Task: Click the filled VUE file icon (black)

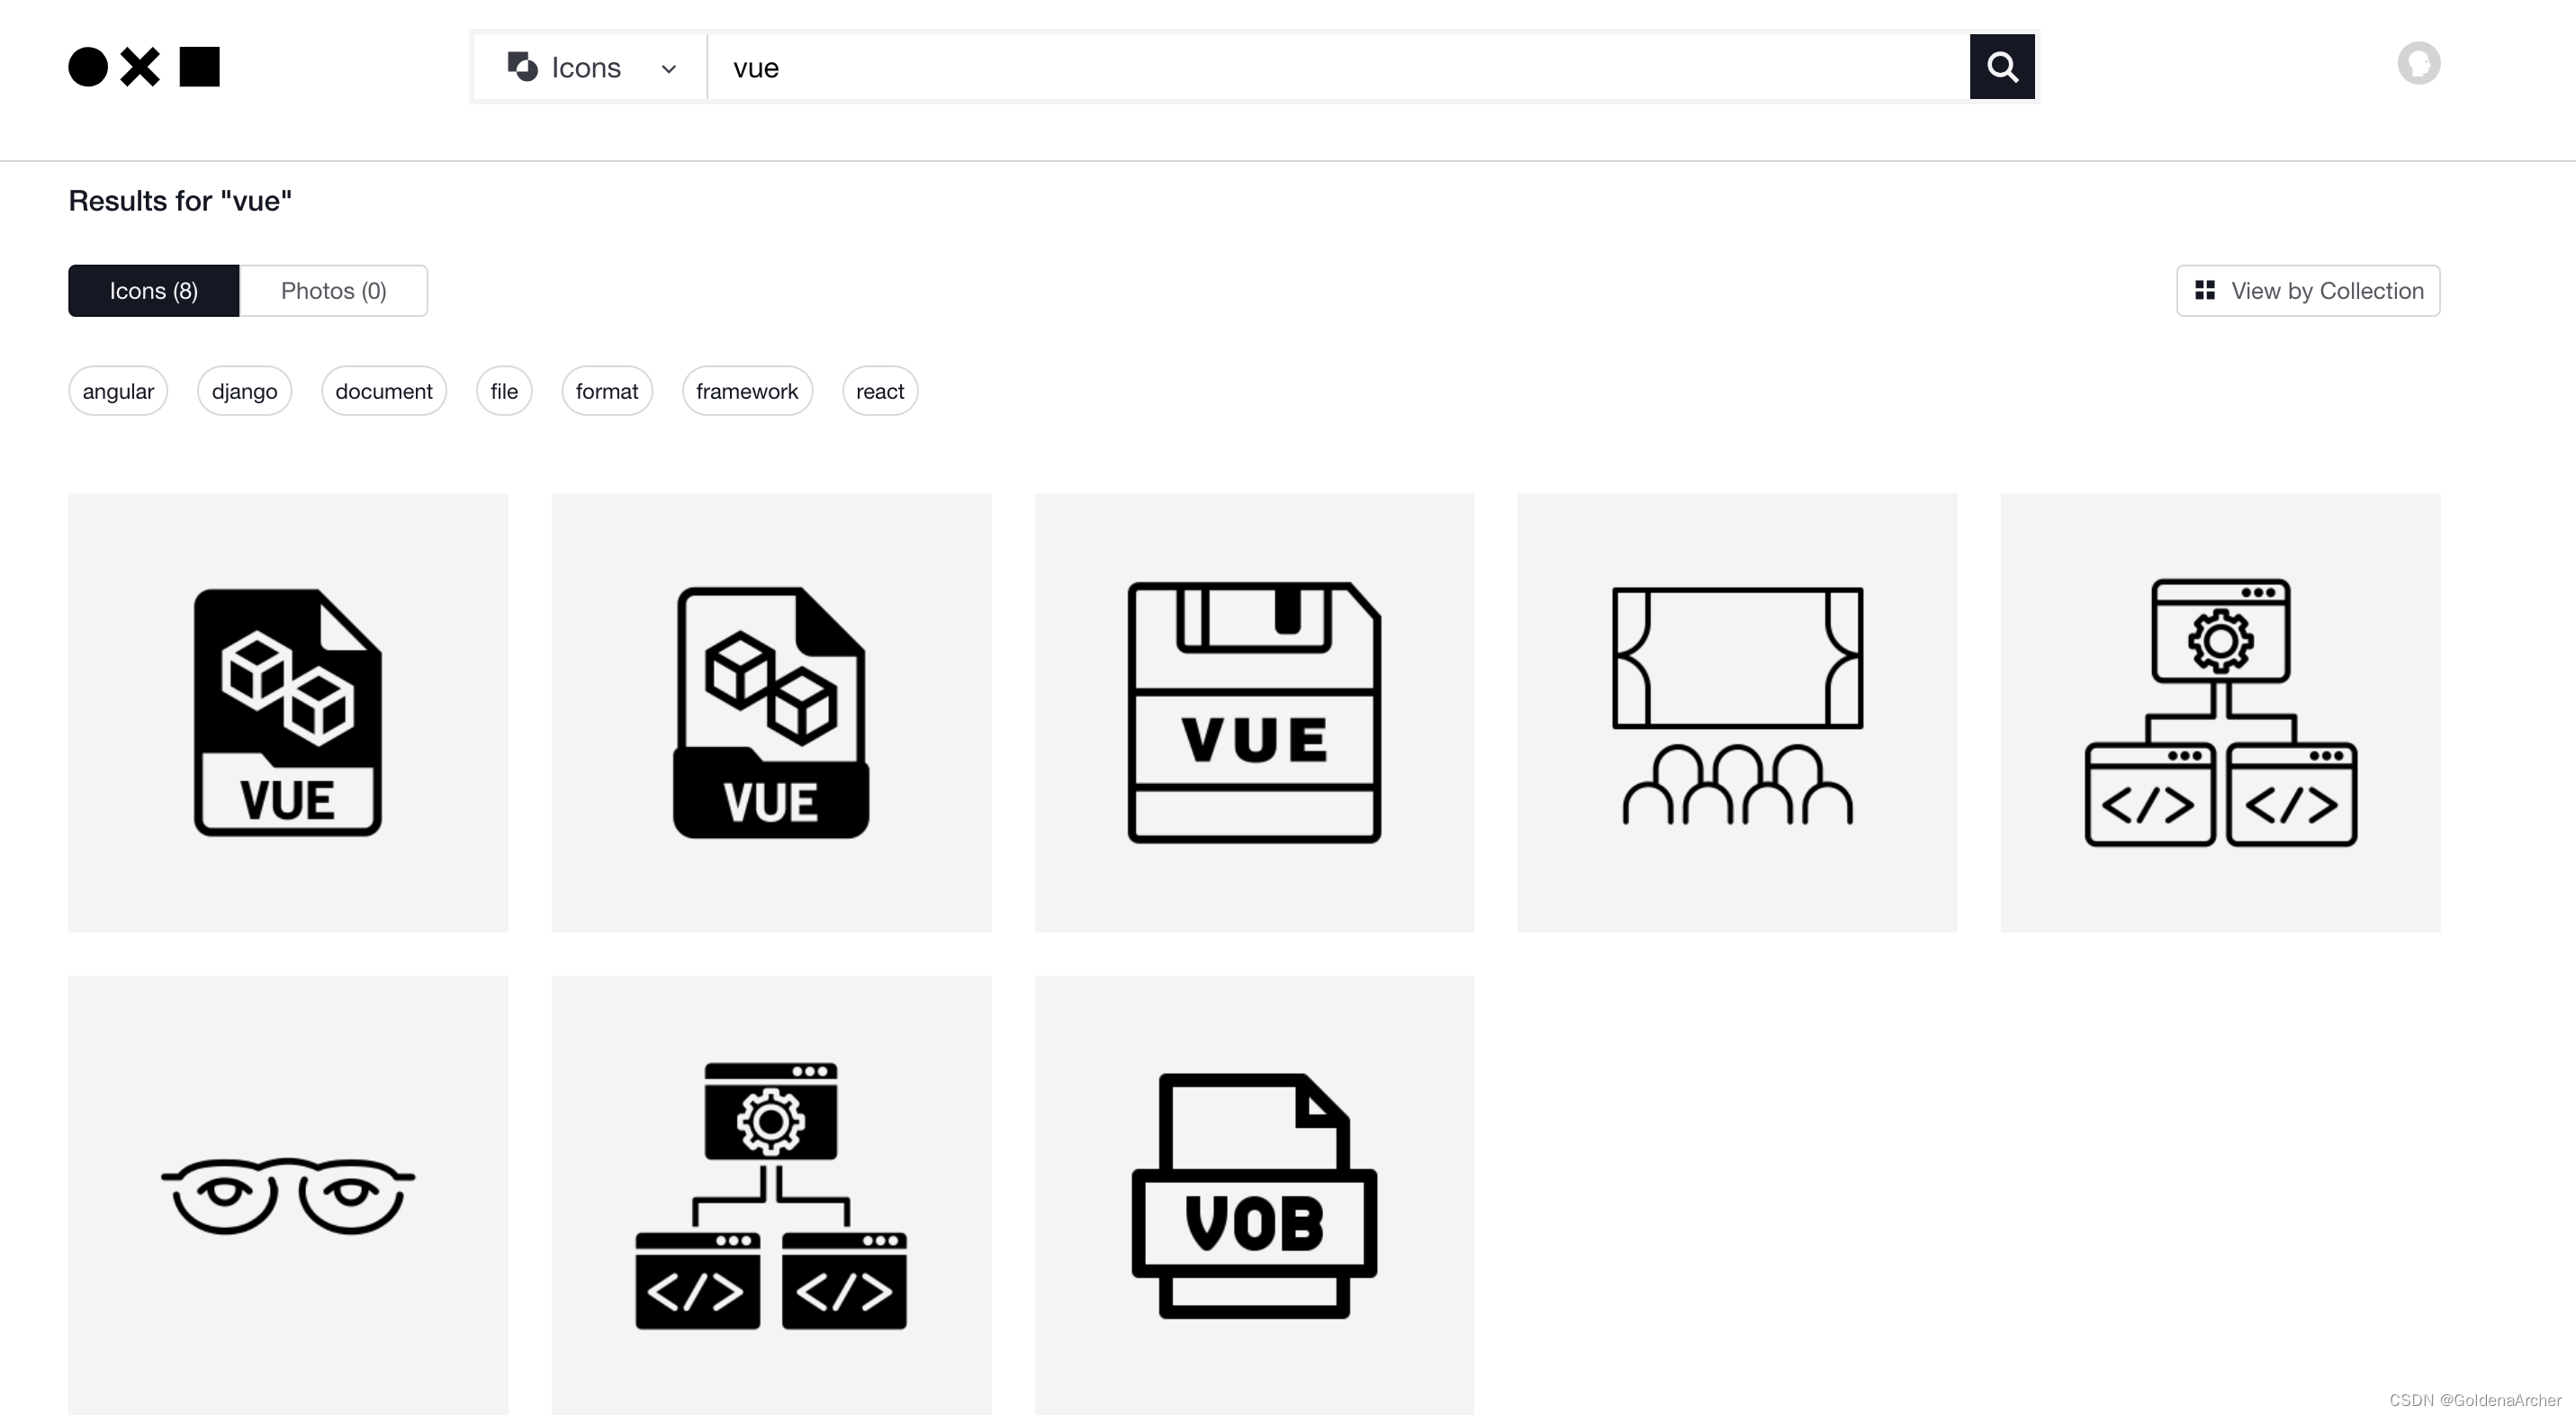Action: click(287, 711)
